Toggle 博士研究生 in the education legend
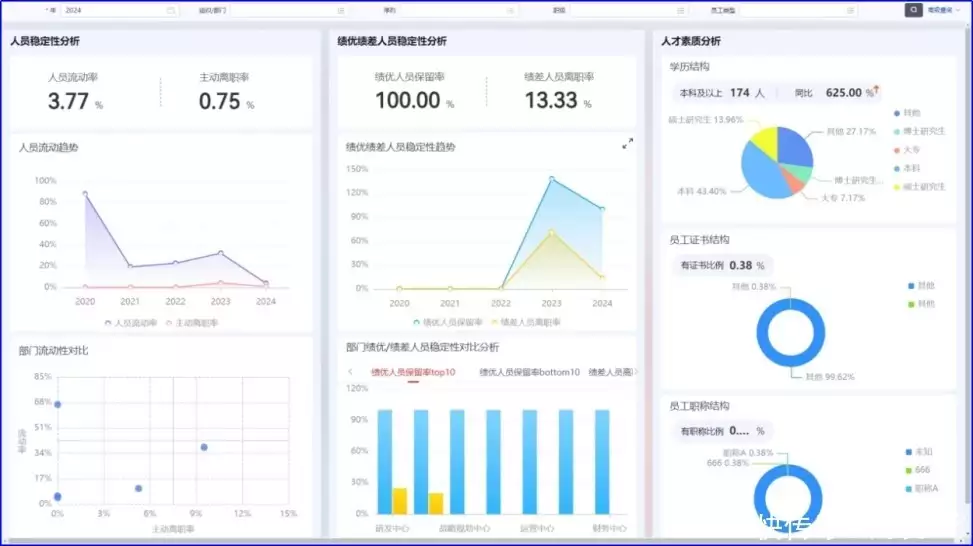 tap(920, 132)
